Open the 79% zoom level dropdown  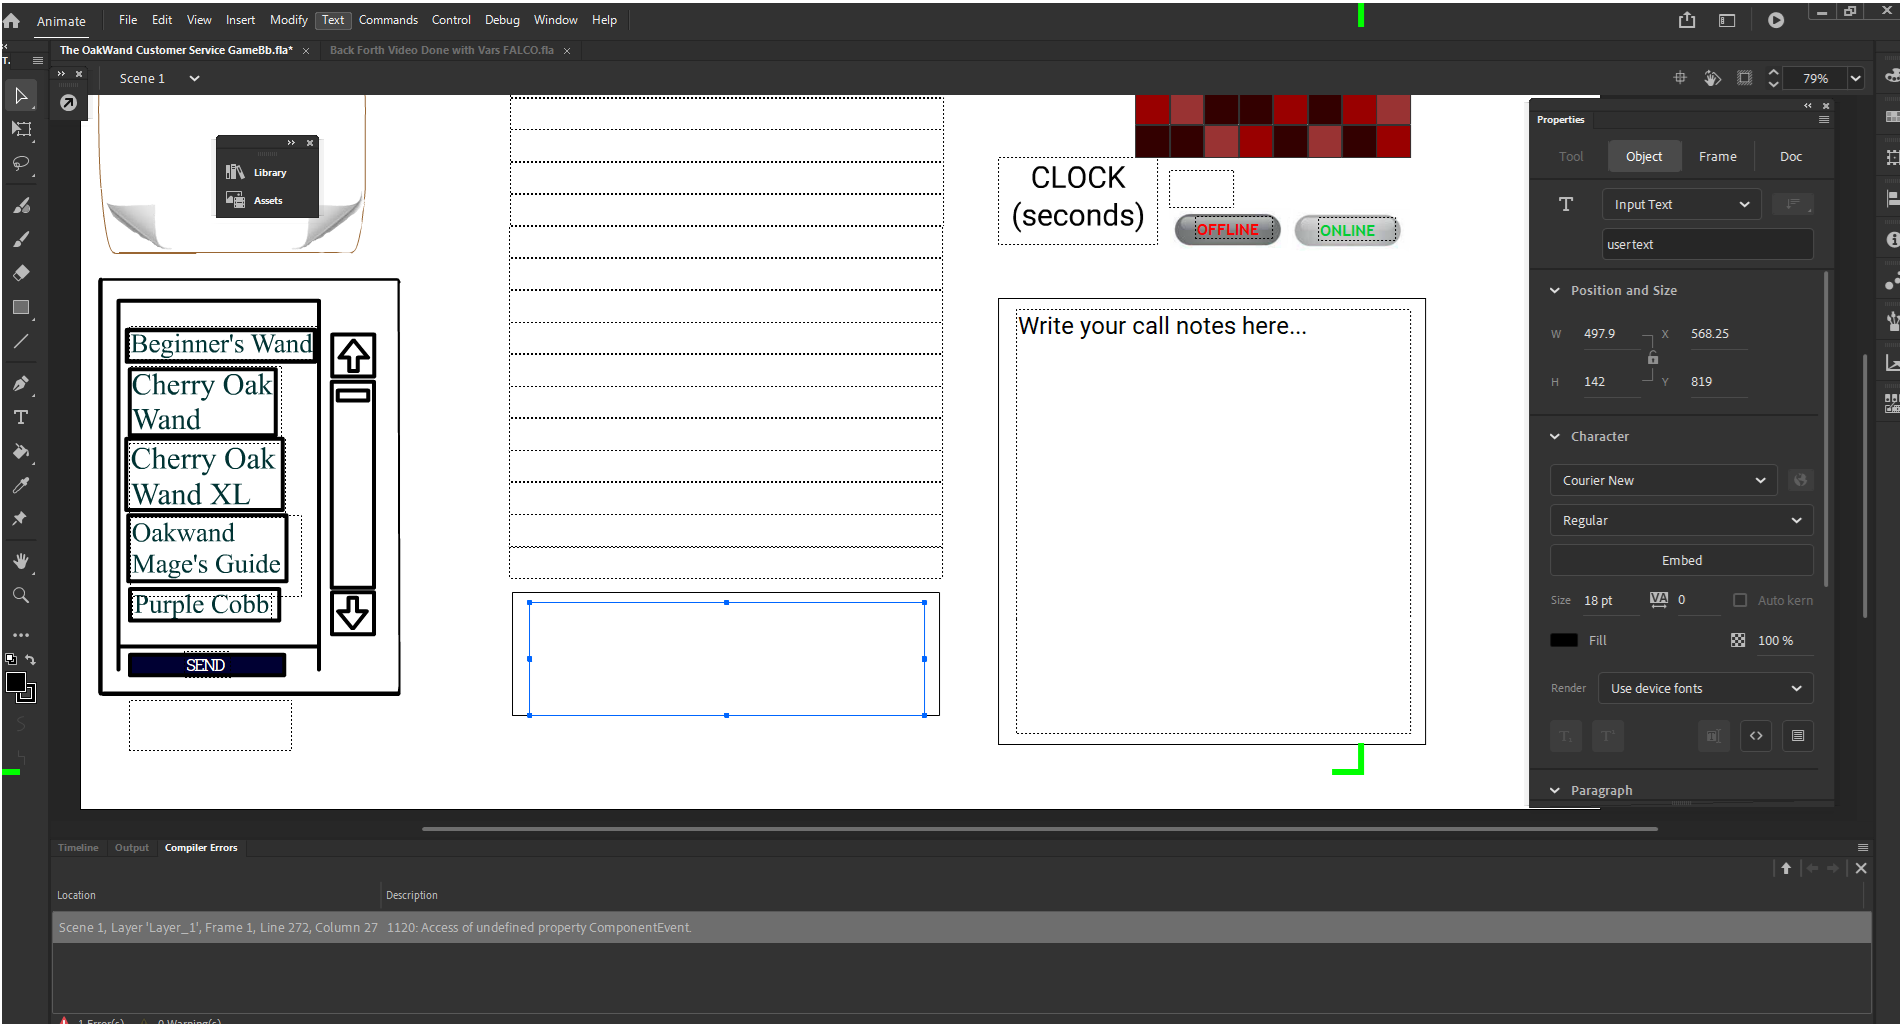(x=1854, y=78)
